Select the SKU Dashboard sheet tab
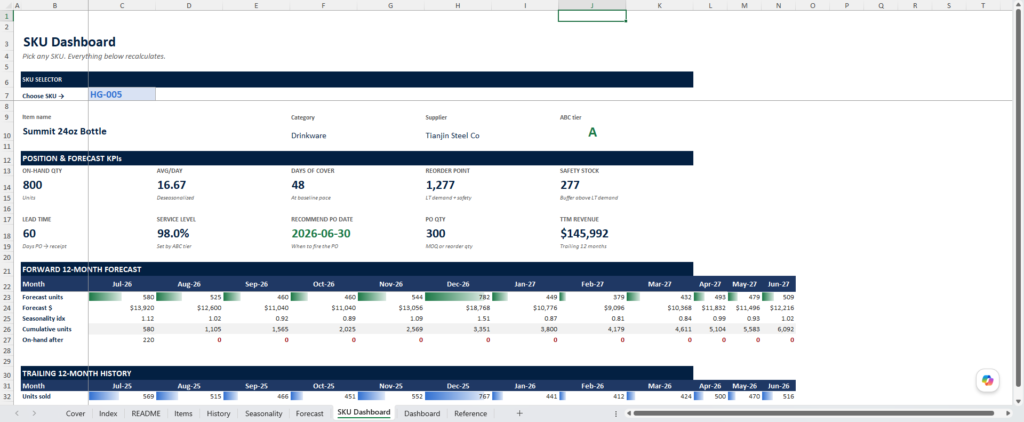1024x422 pixels. coord(364,413)
